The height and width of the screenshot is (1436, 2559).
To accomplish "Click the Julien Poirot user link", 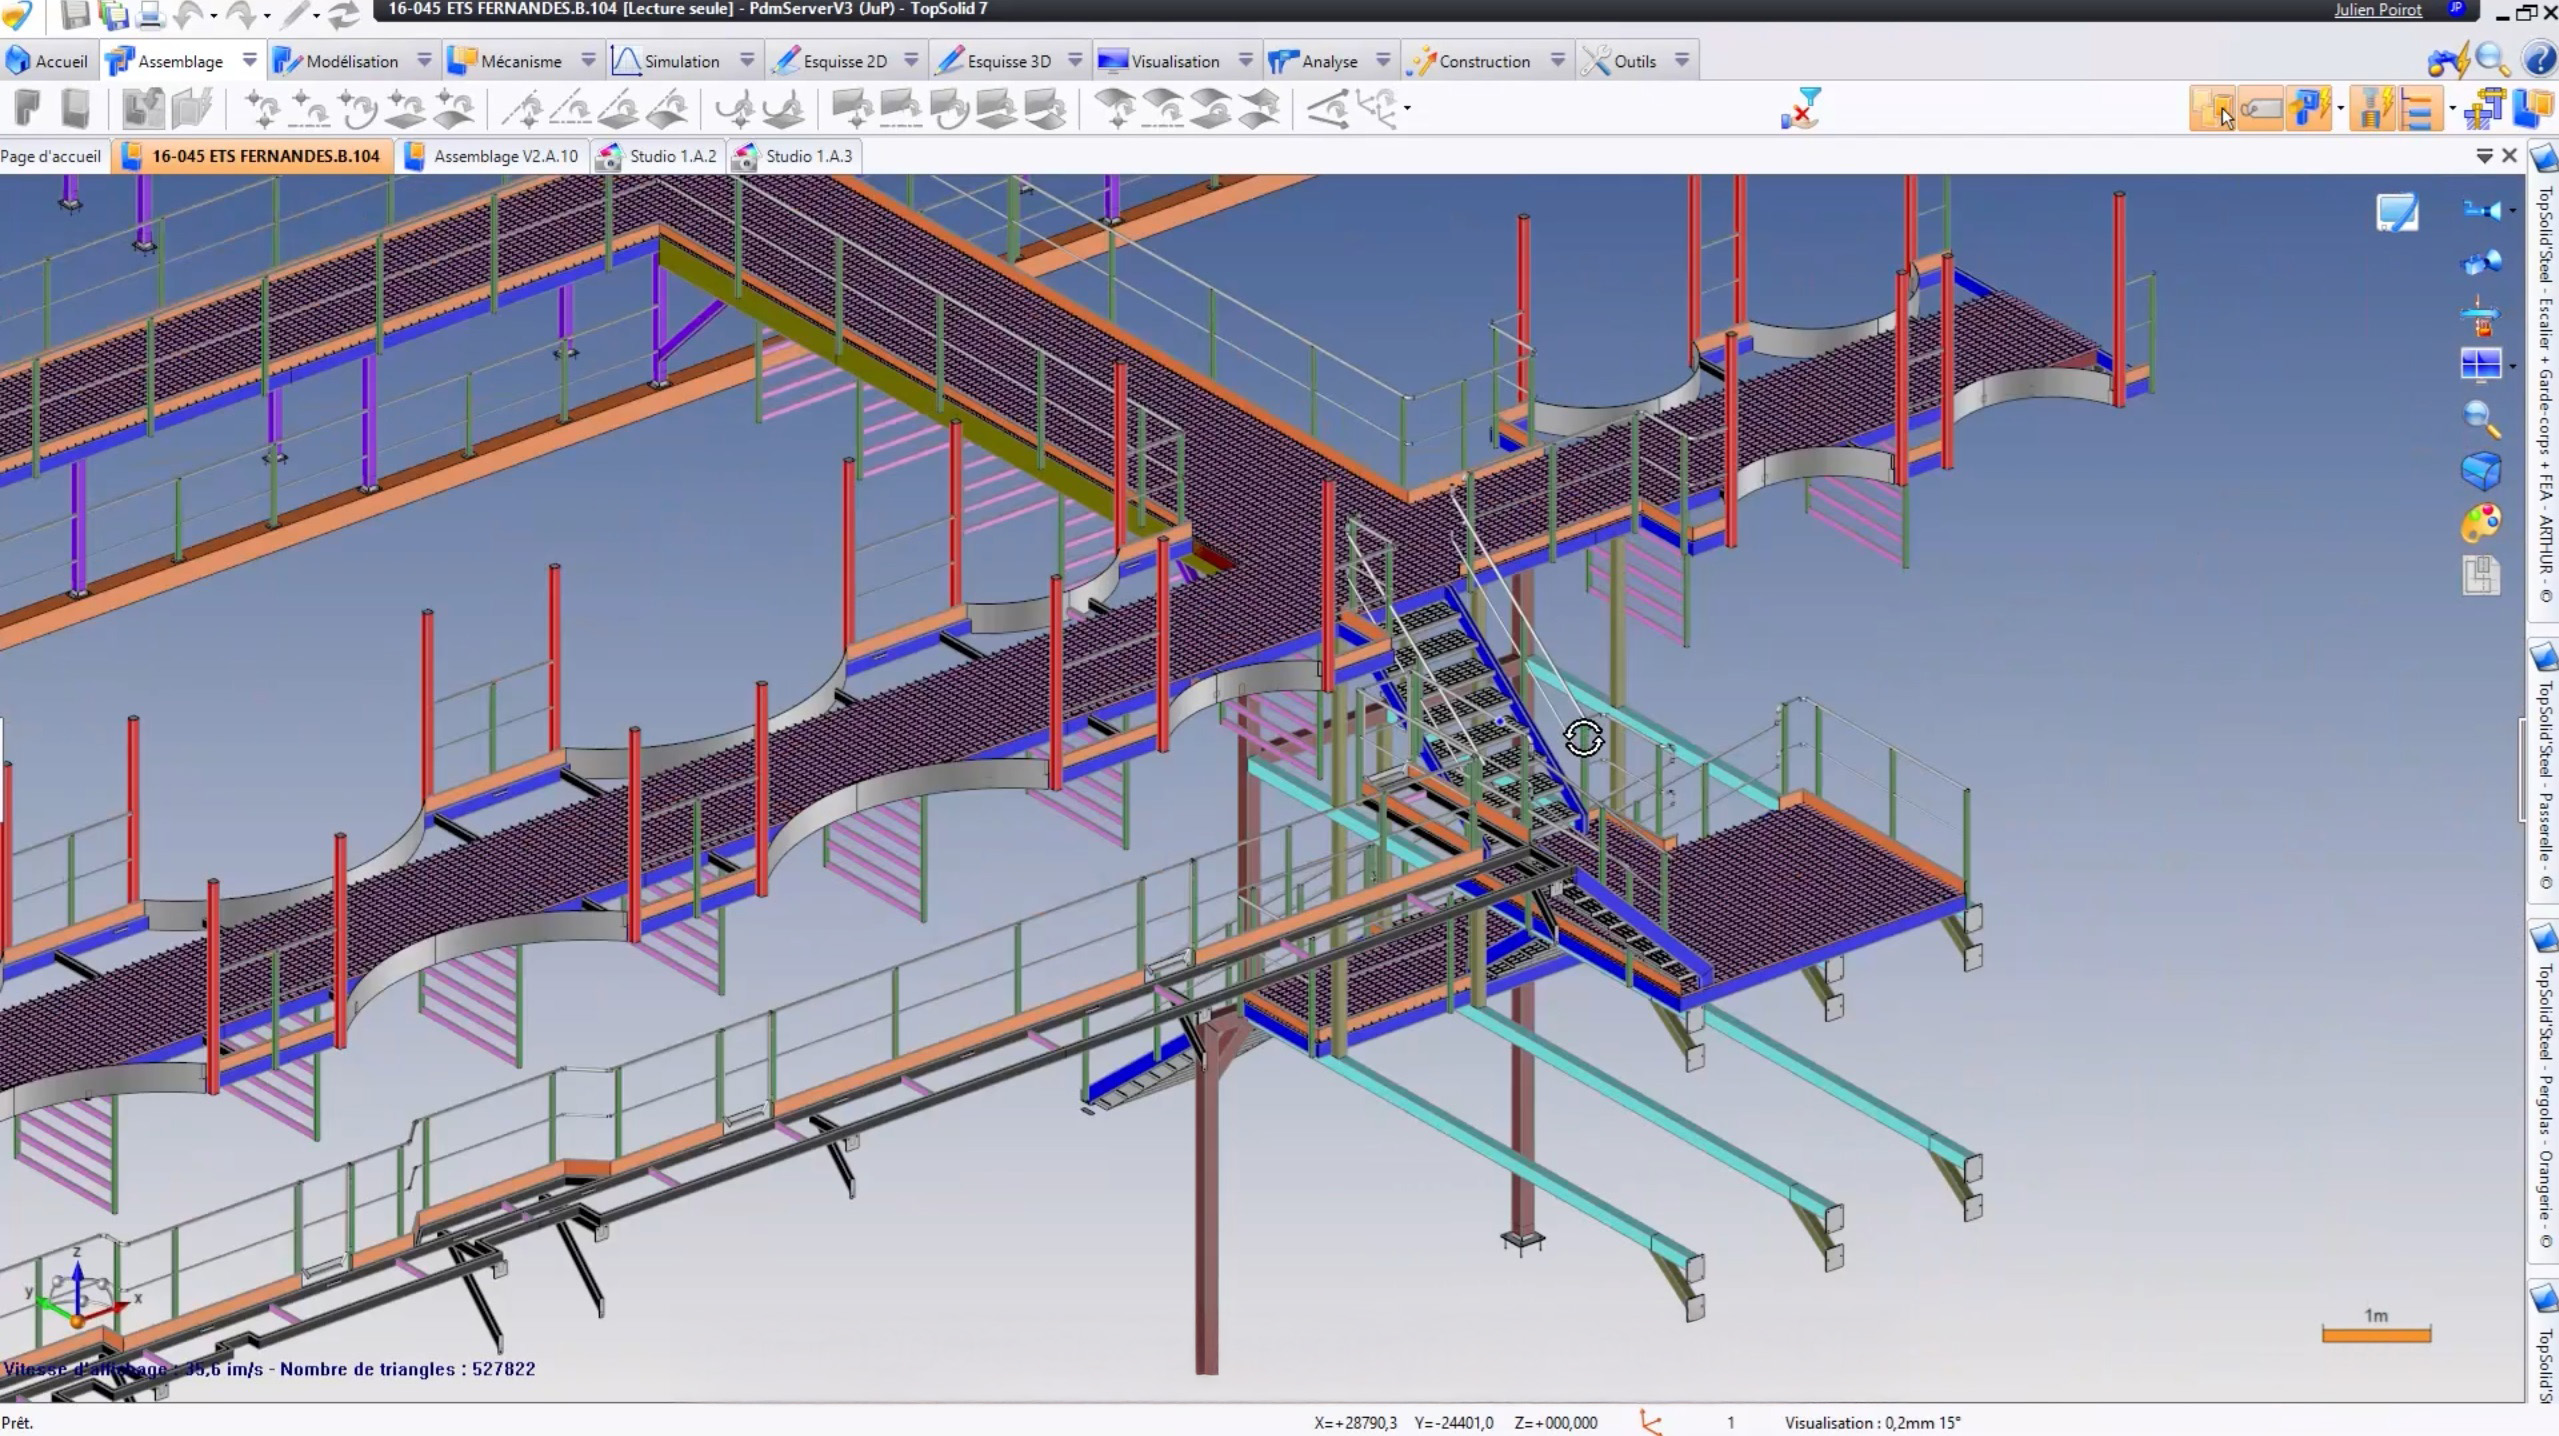I will [x=2377, y=10].
